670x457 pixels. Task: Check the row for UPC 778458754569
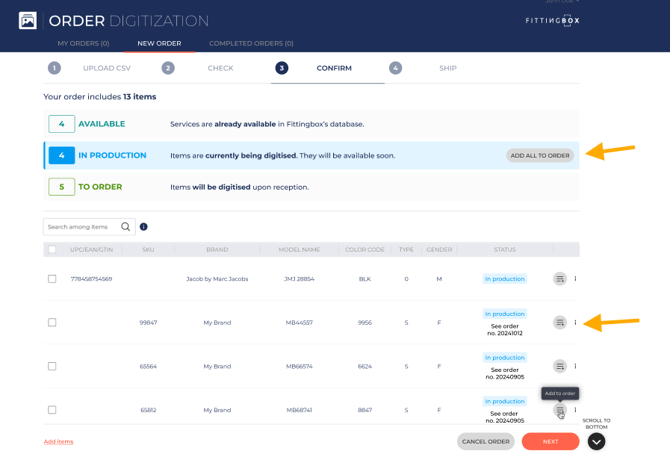pos(52,279)
